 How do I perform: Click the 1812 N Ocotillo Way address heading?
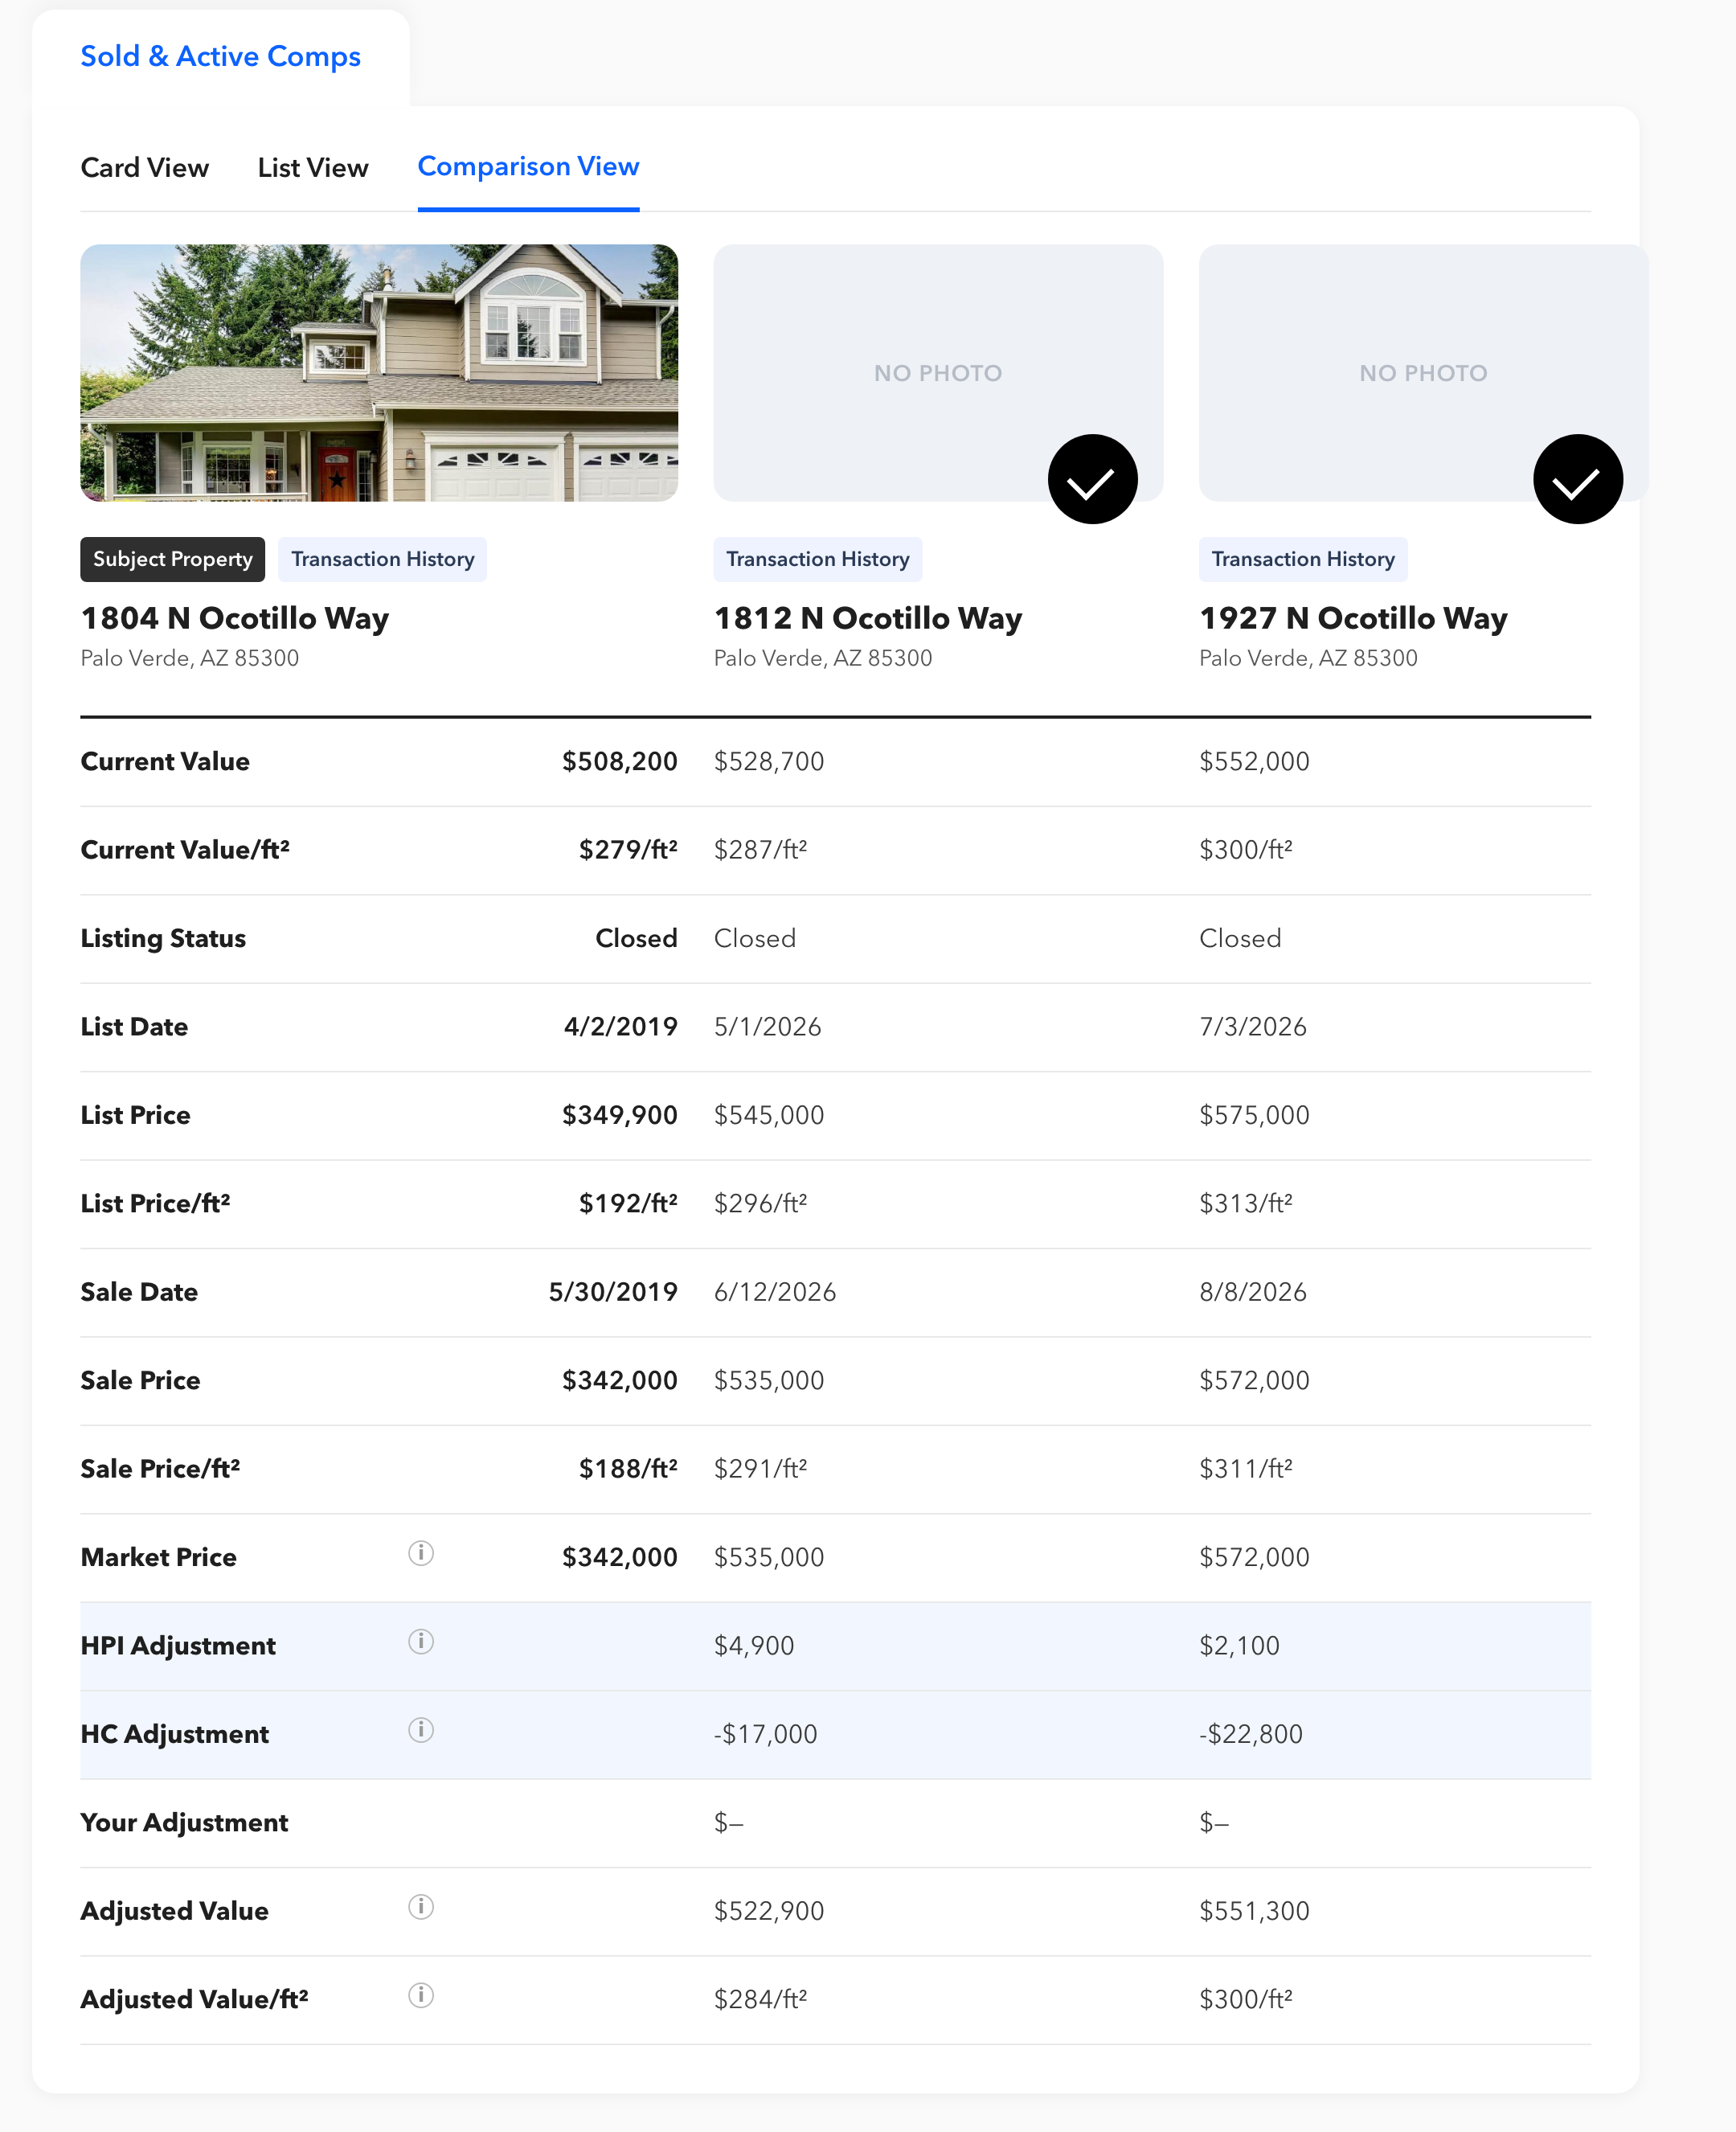868,618
